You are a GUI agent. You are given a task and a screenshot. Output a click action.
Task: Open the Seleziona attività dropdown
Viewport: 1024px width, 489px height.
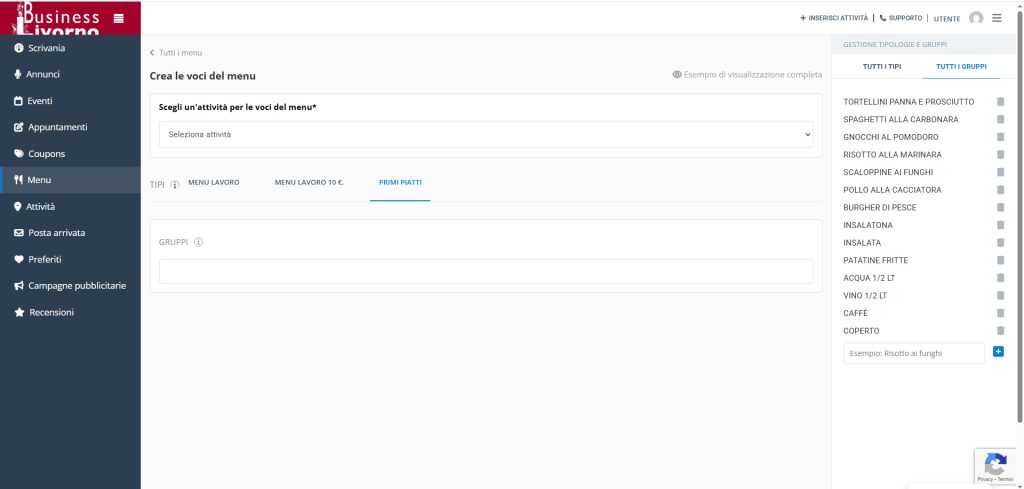(x=486, y=134)
